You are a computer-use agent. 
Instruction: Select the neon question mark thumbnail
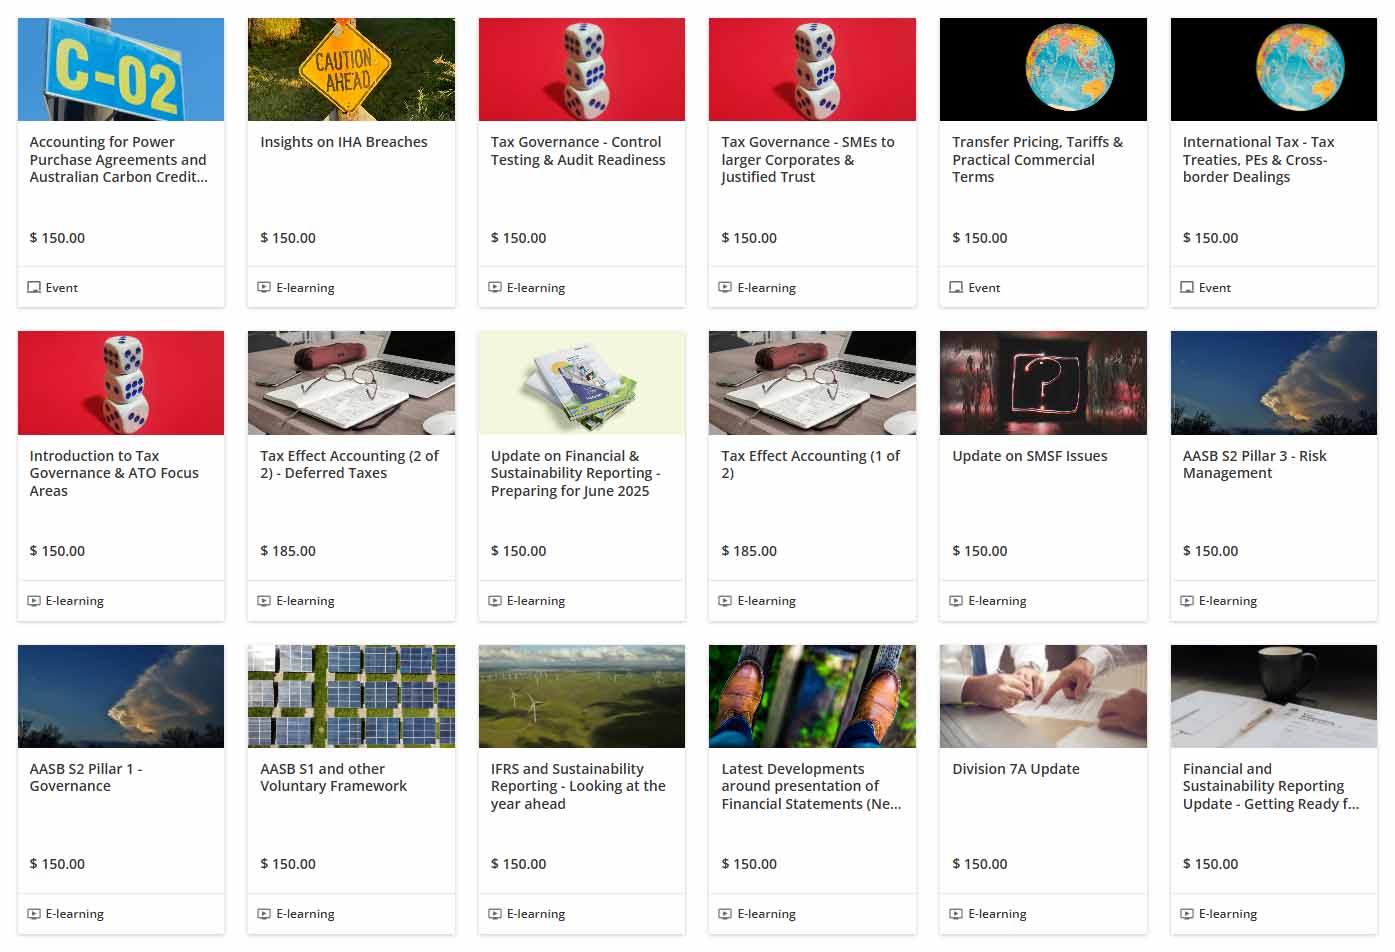(1043, 383)
